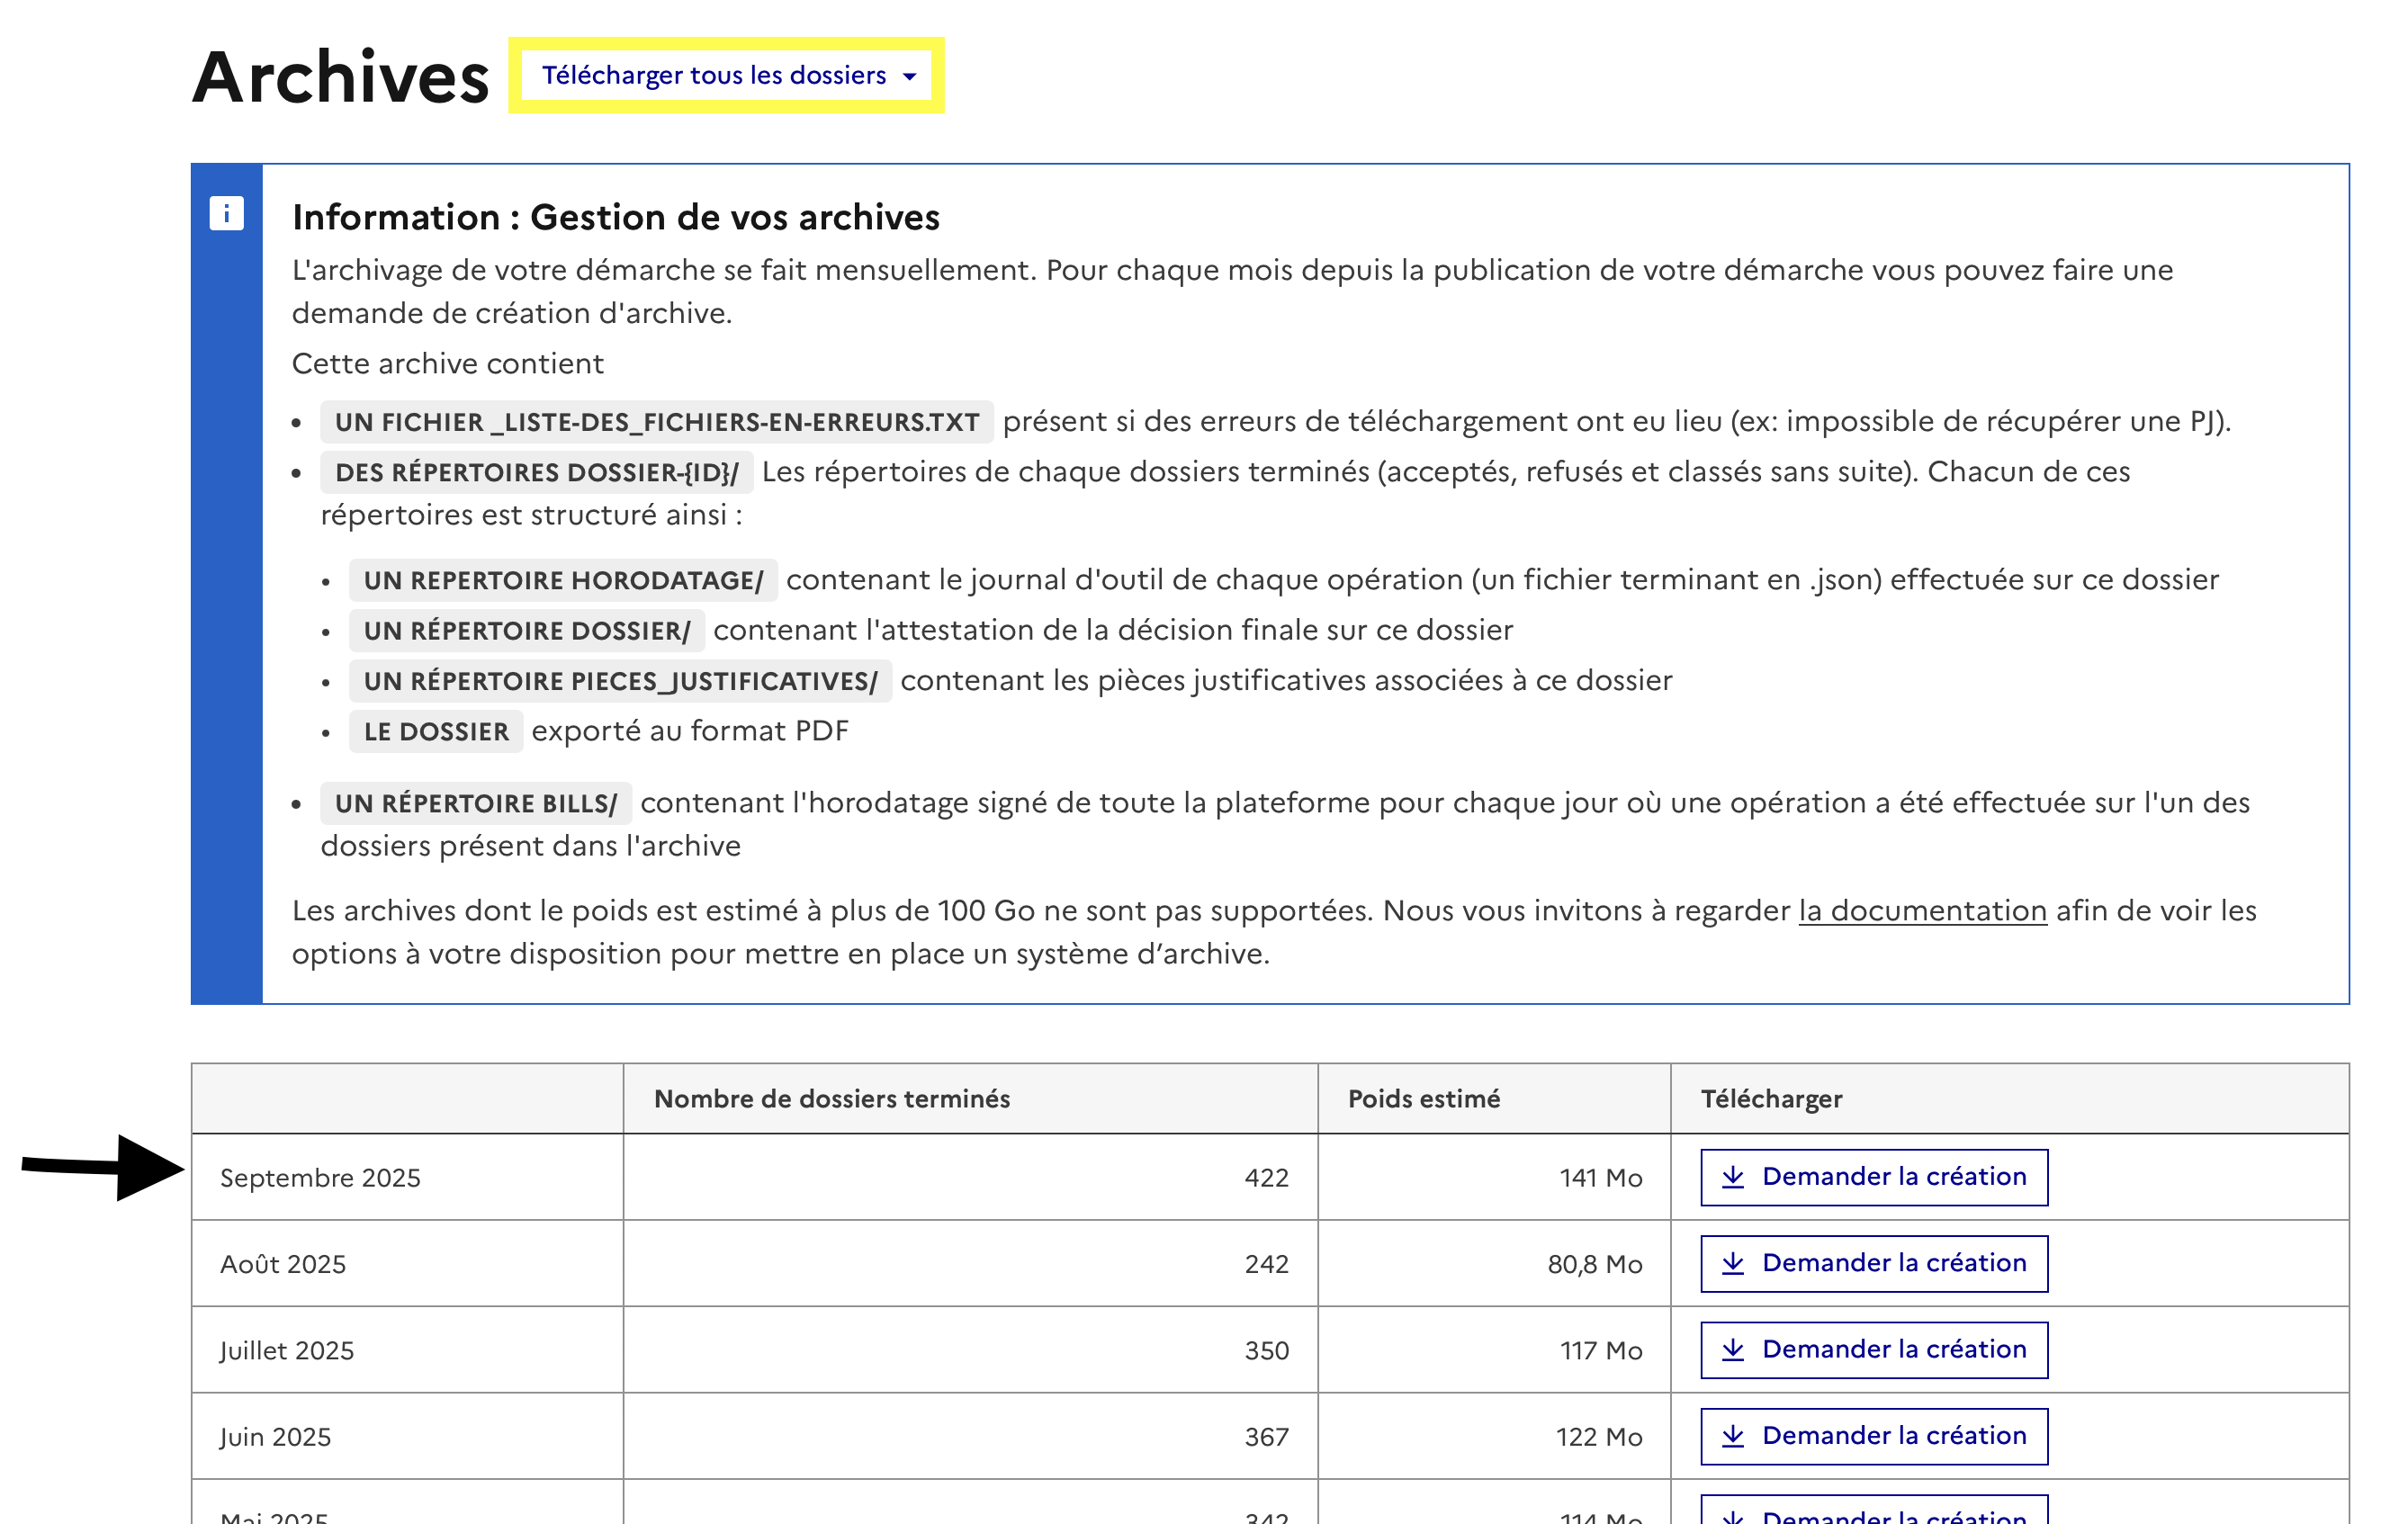Click download icon in Septembre 2025 row
This screenshot has height=1524, width=2408.
[x=1733, y=1177]
